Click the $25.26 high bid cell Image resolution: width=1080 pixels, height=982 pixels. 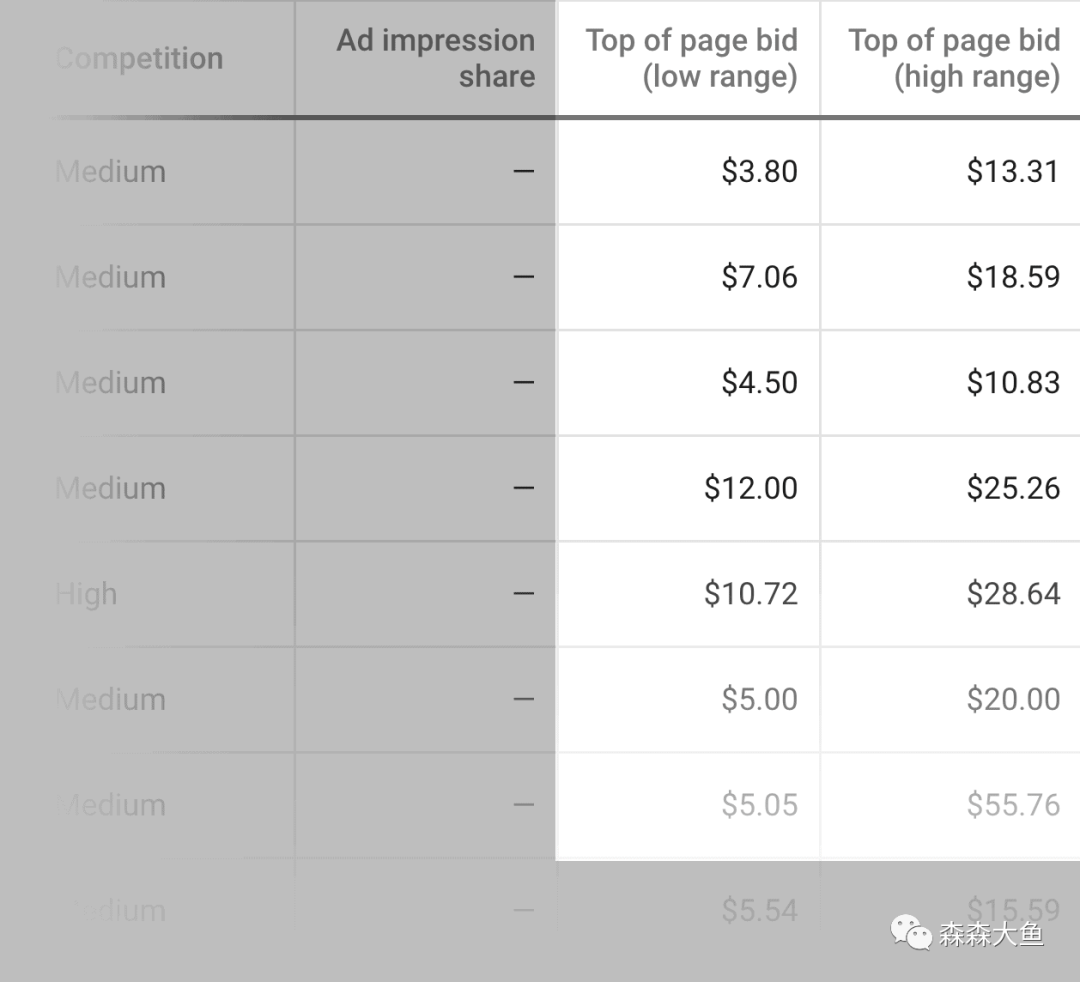(x=1012, y=488)
